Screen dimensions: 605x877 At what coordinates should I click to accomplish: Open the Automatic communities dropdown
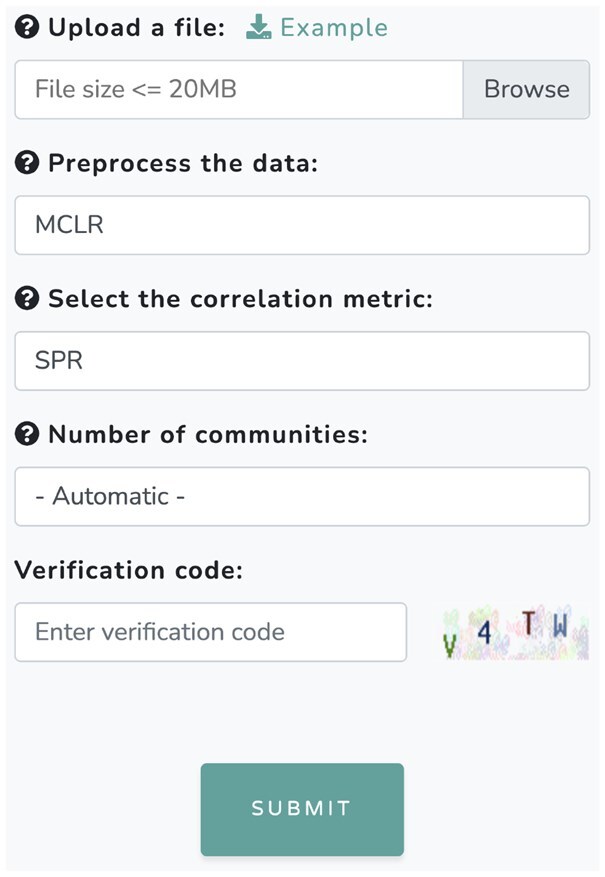(x=302, y=497)
